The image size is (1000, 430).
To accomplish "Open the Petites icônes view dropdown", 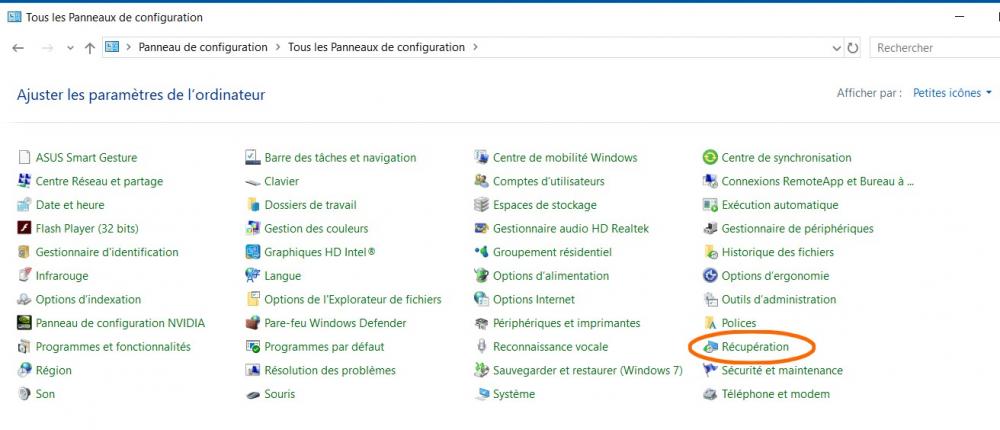I will click(952, 93).
